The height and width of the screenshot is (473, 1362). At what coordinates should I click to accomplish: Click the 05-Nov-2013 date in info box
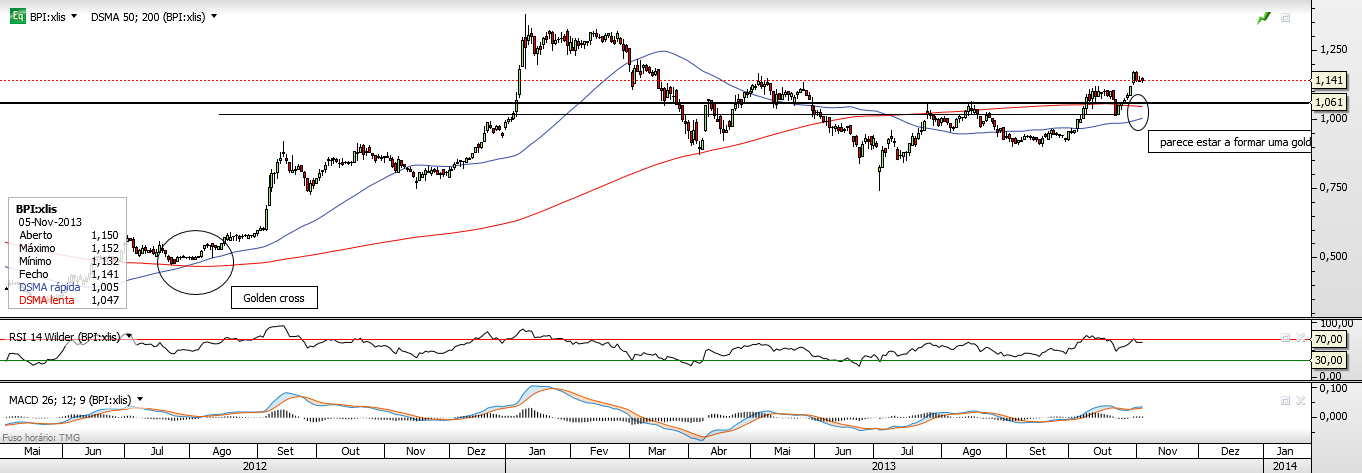50,222
